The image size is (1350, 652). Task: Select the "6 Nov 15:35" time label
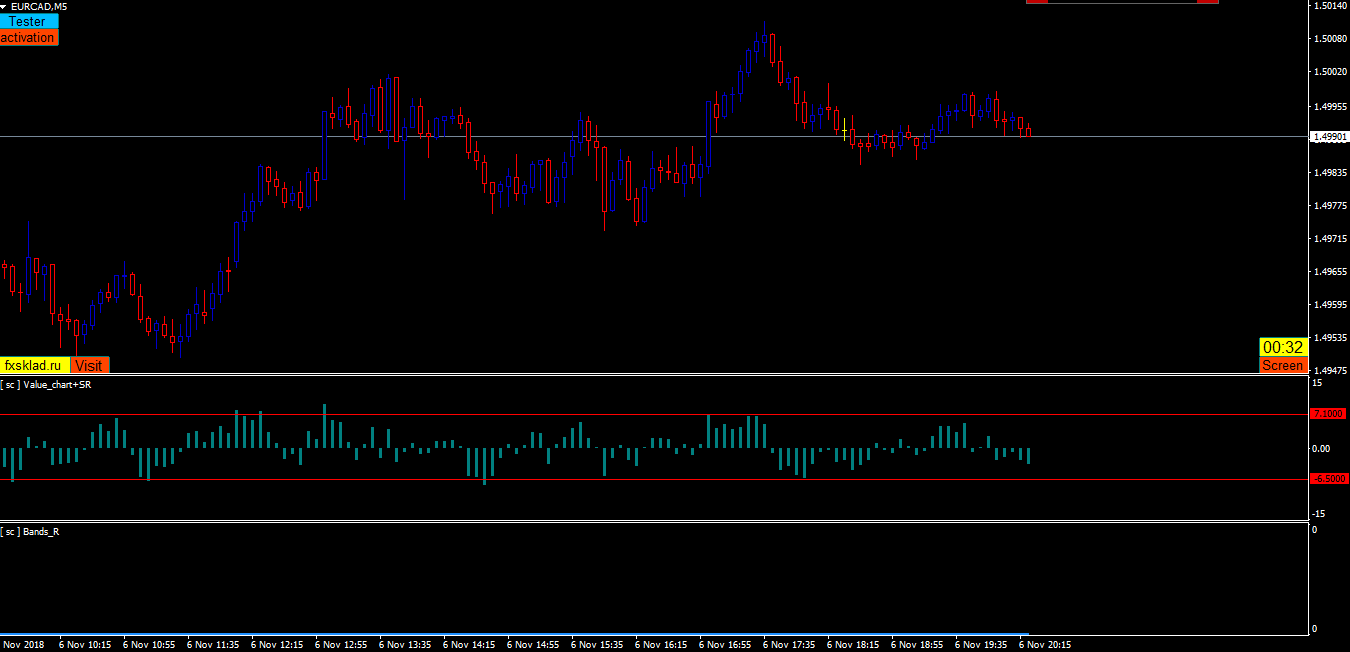pyautogui.click(x=597, y=645)
